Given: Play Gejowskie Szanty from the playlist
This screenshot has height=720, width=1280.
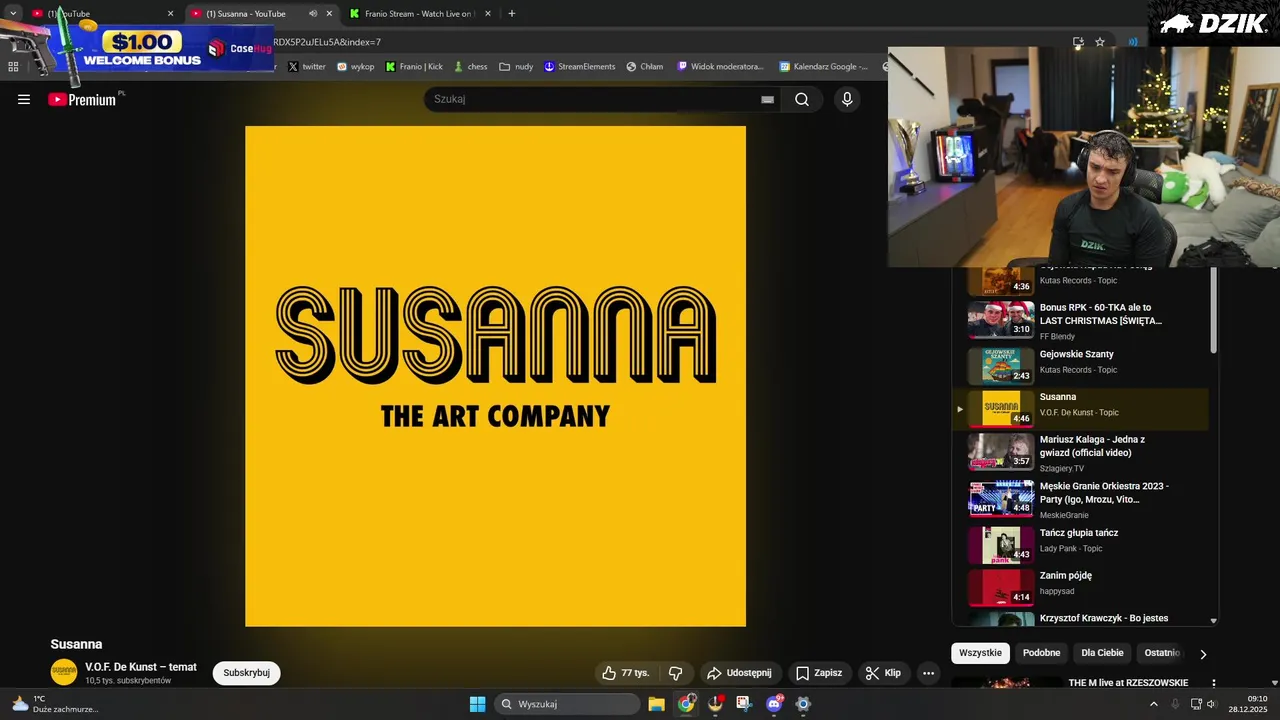Looking at the screenshot, I should (x=1080, y=365).
